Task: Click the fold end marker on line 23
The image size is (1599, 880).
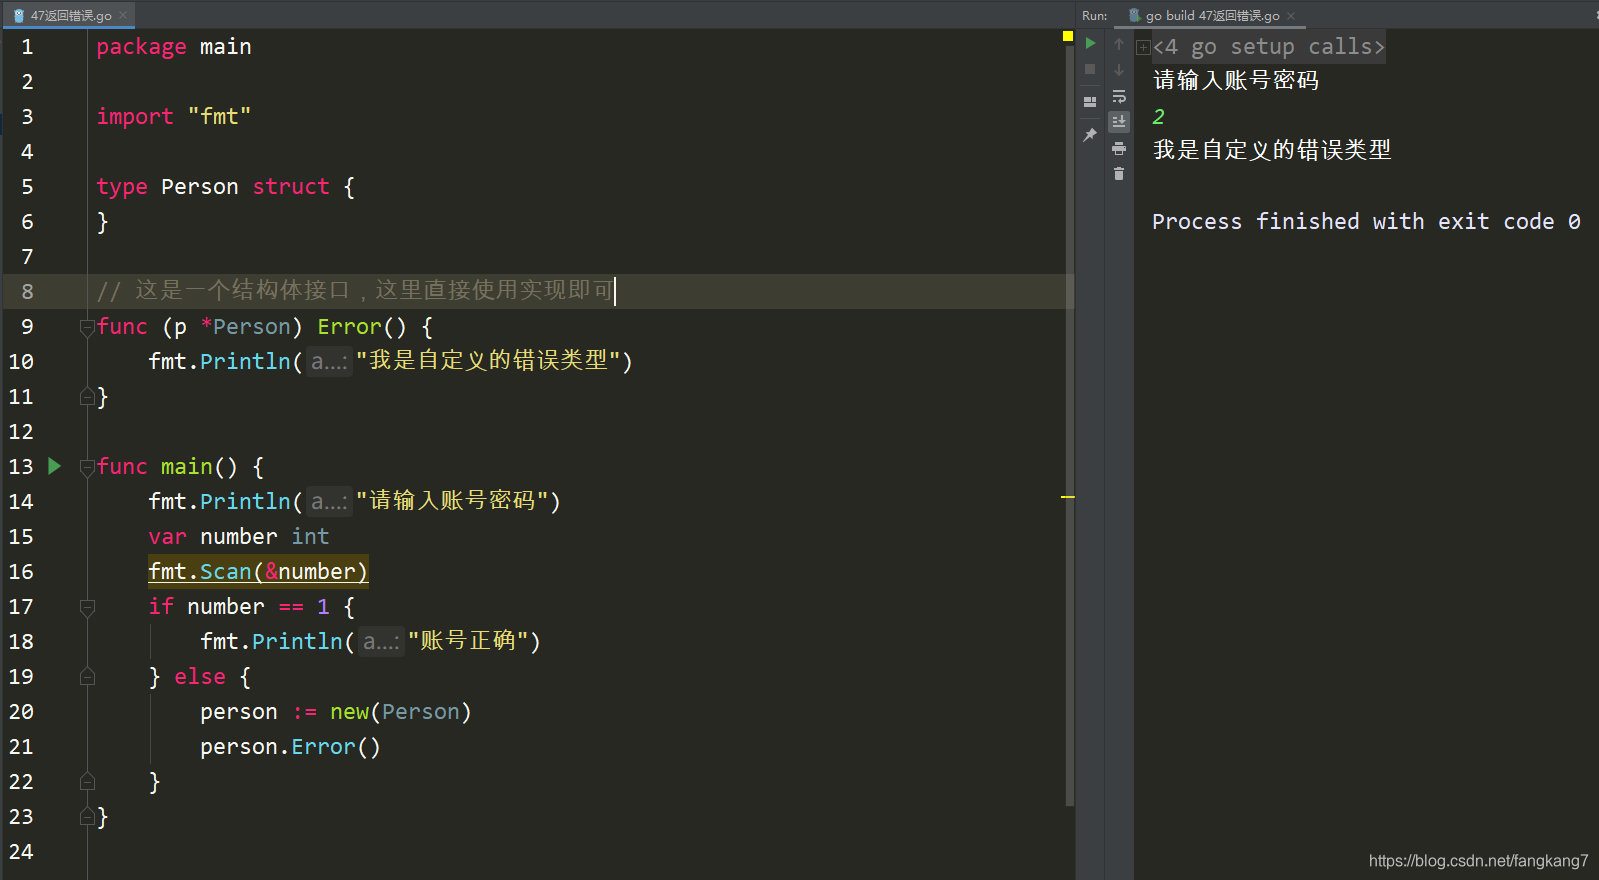Action: click(87, 817)
